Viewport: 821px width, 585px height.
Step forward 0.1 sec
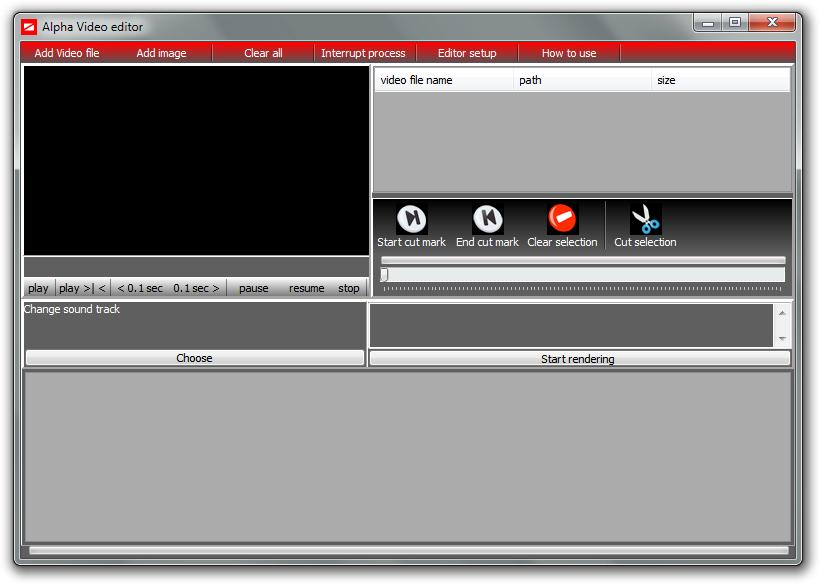coord(196,288)
